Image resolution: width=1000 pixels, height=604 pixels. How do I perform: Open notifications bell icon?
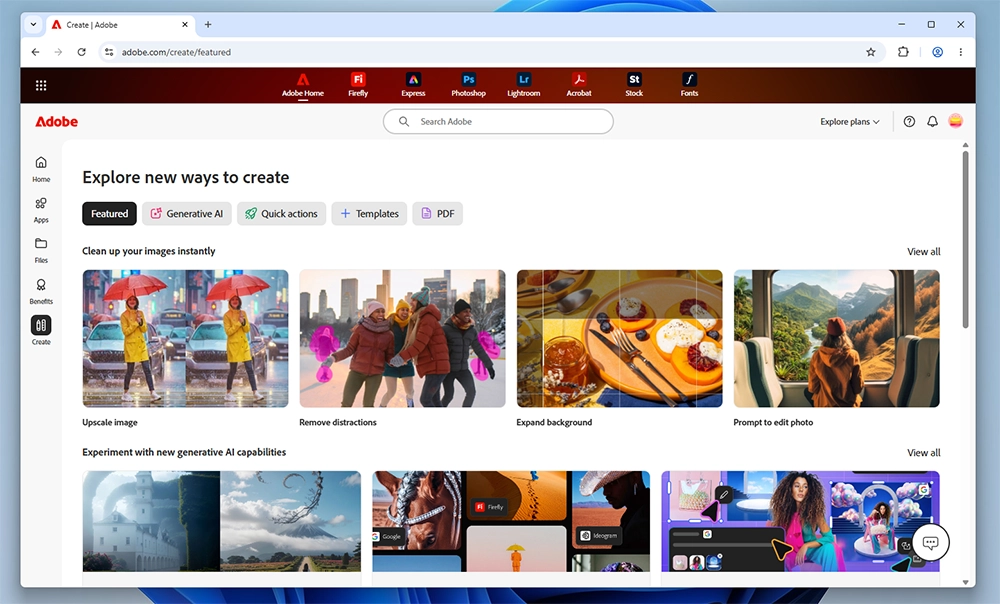click(932, 121)
